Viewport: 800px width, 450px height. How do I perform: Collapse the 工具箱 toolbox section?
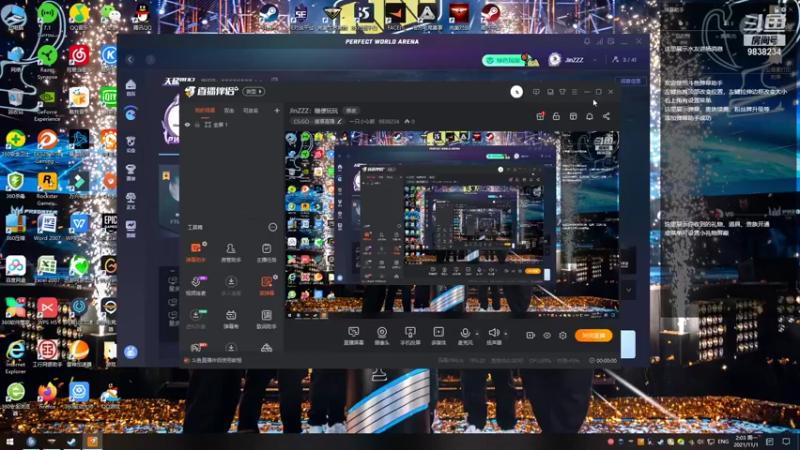click(273, 227)
